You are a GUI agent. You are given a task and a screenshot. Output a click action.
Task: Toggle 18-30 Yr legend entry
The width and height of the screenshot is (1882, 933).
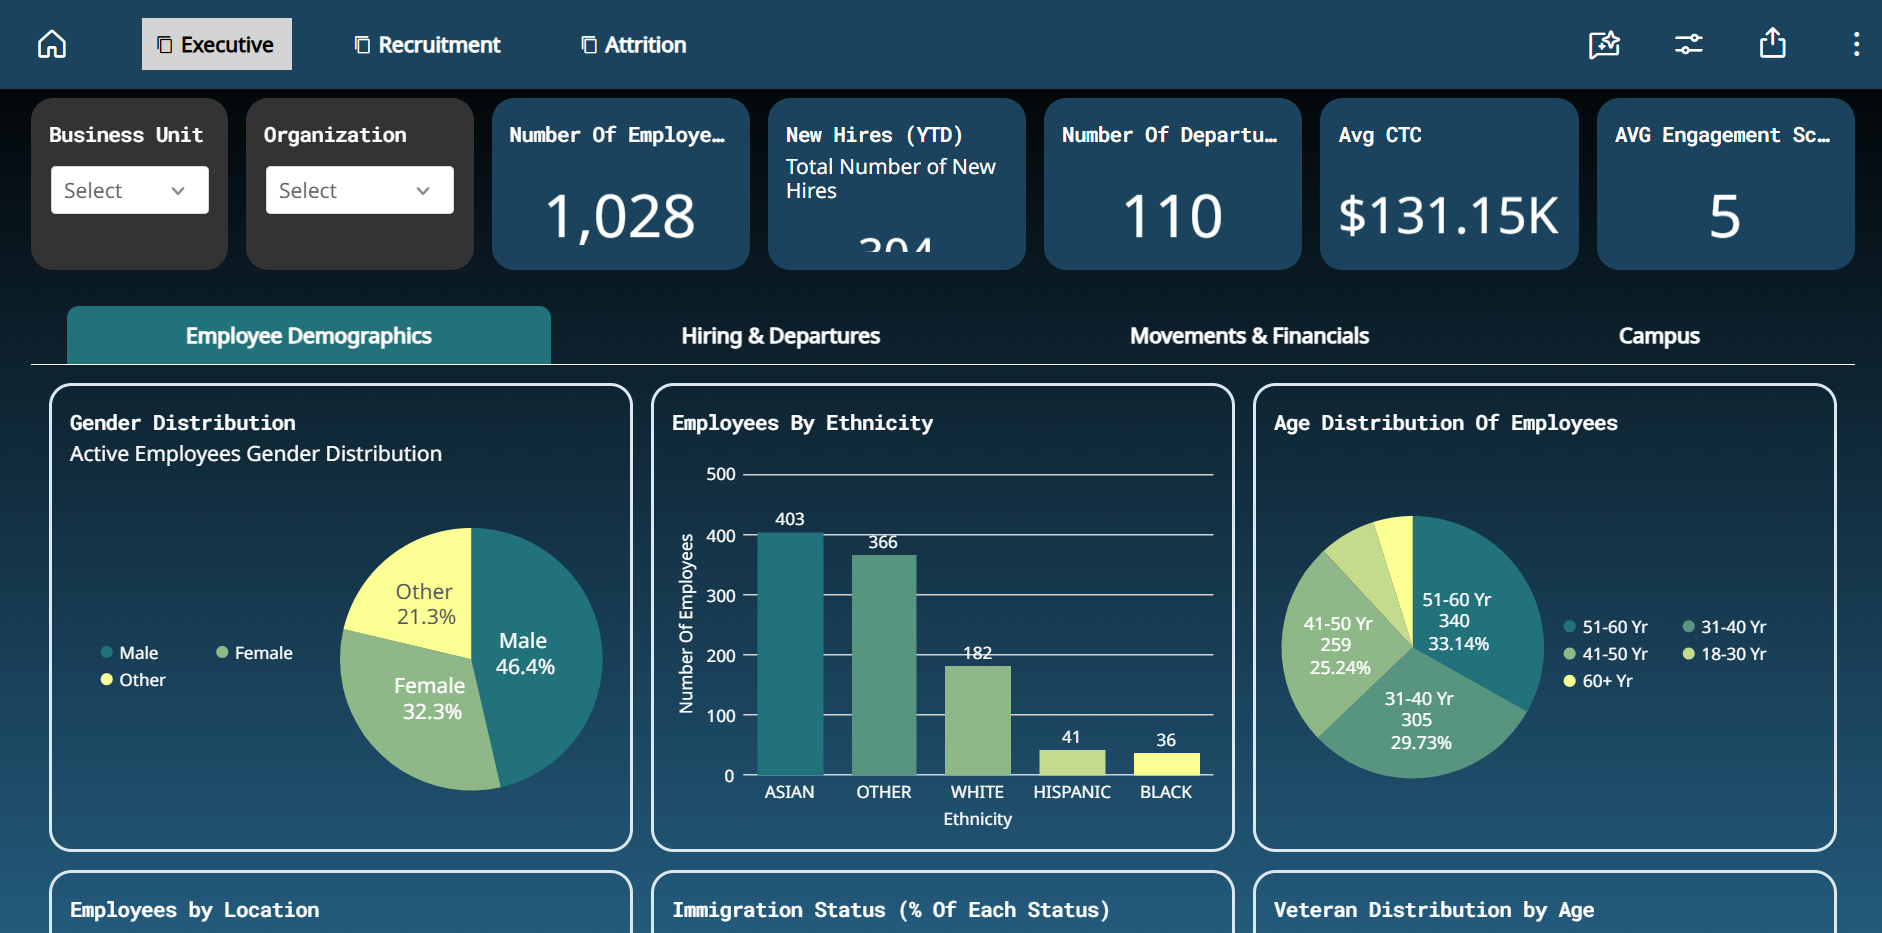click(x=1725, y=653)
